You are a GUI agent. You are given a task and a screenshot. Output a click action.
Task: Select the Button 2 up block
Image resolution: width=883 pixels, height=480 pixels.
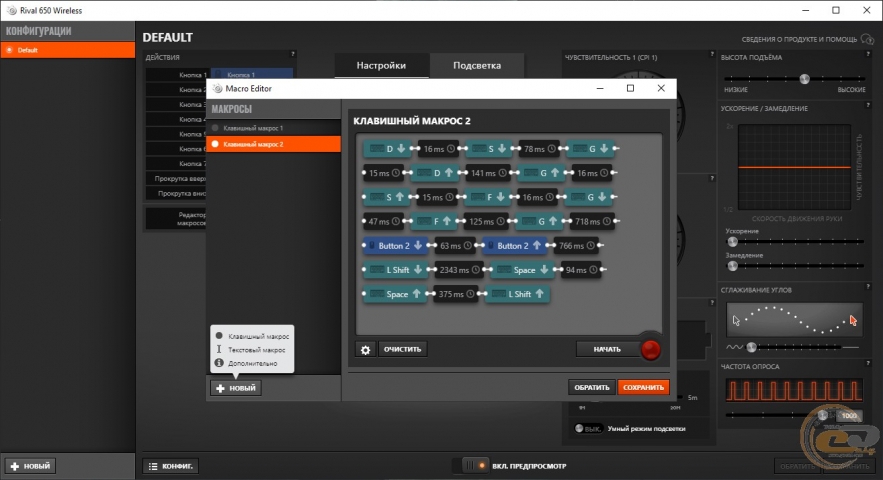514,246
